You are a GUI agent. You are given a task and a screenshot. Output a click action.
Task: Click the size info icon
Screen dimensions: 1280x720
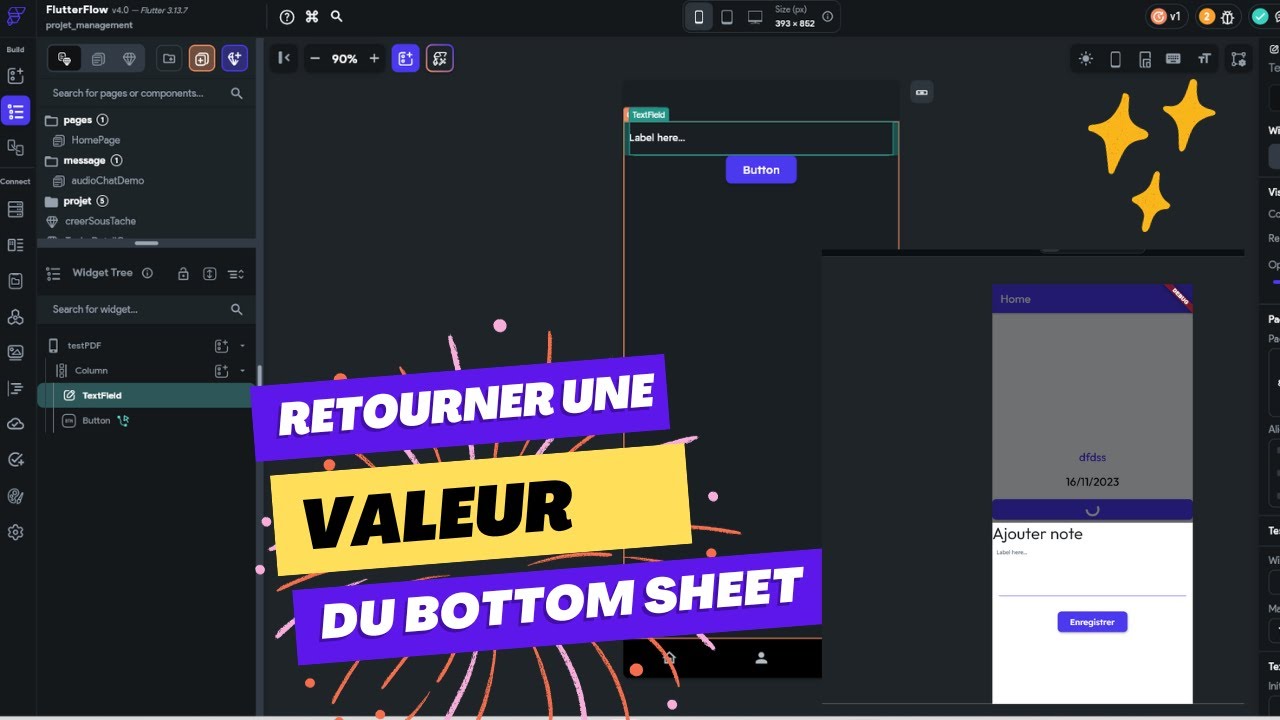(x=826, y=17)
